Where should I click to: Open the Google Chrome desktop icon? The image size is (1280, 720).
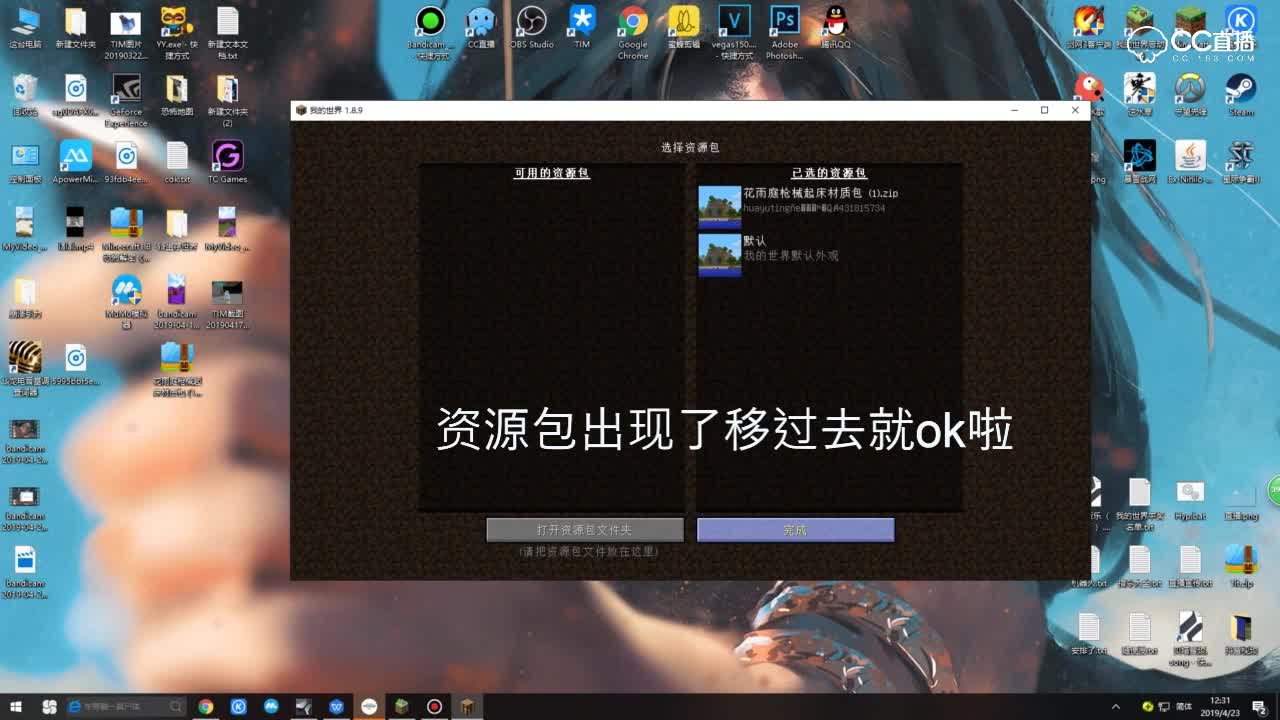tap(632, 32)
